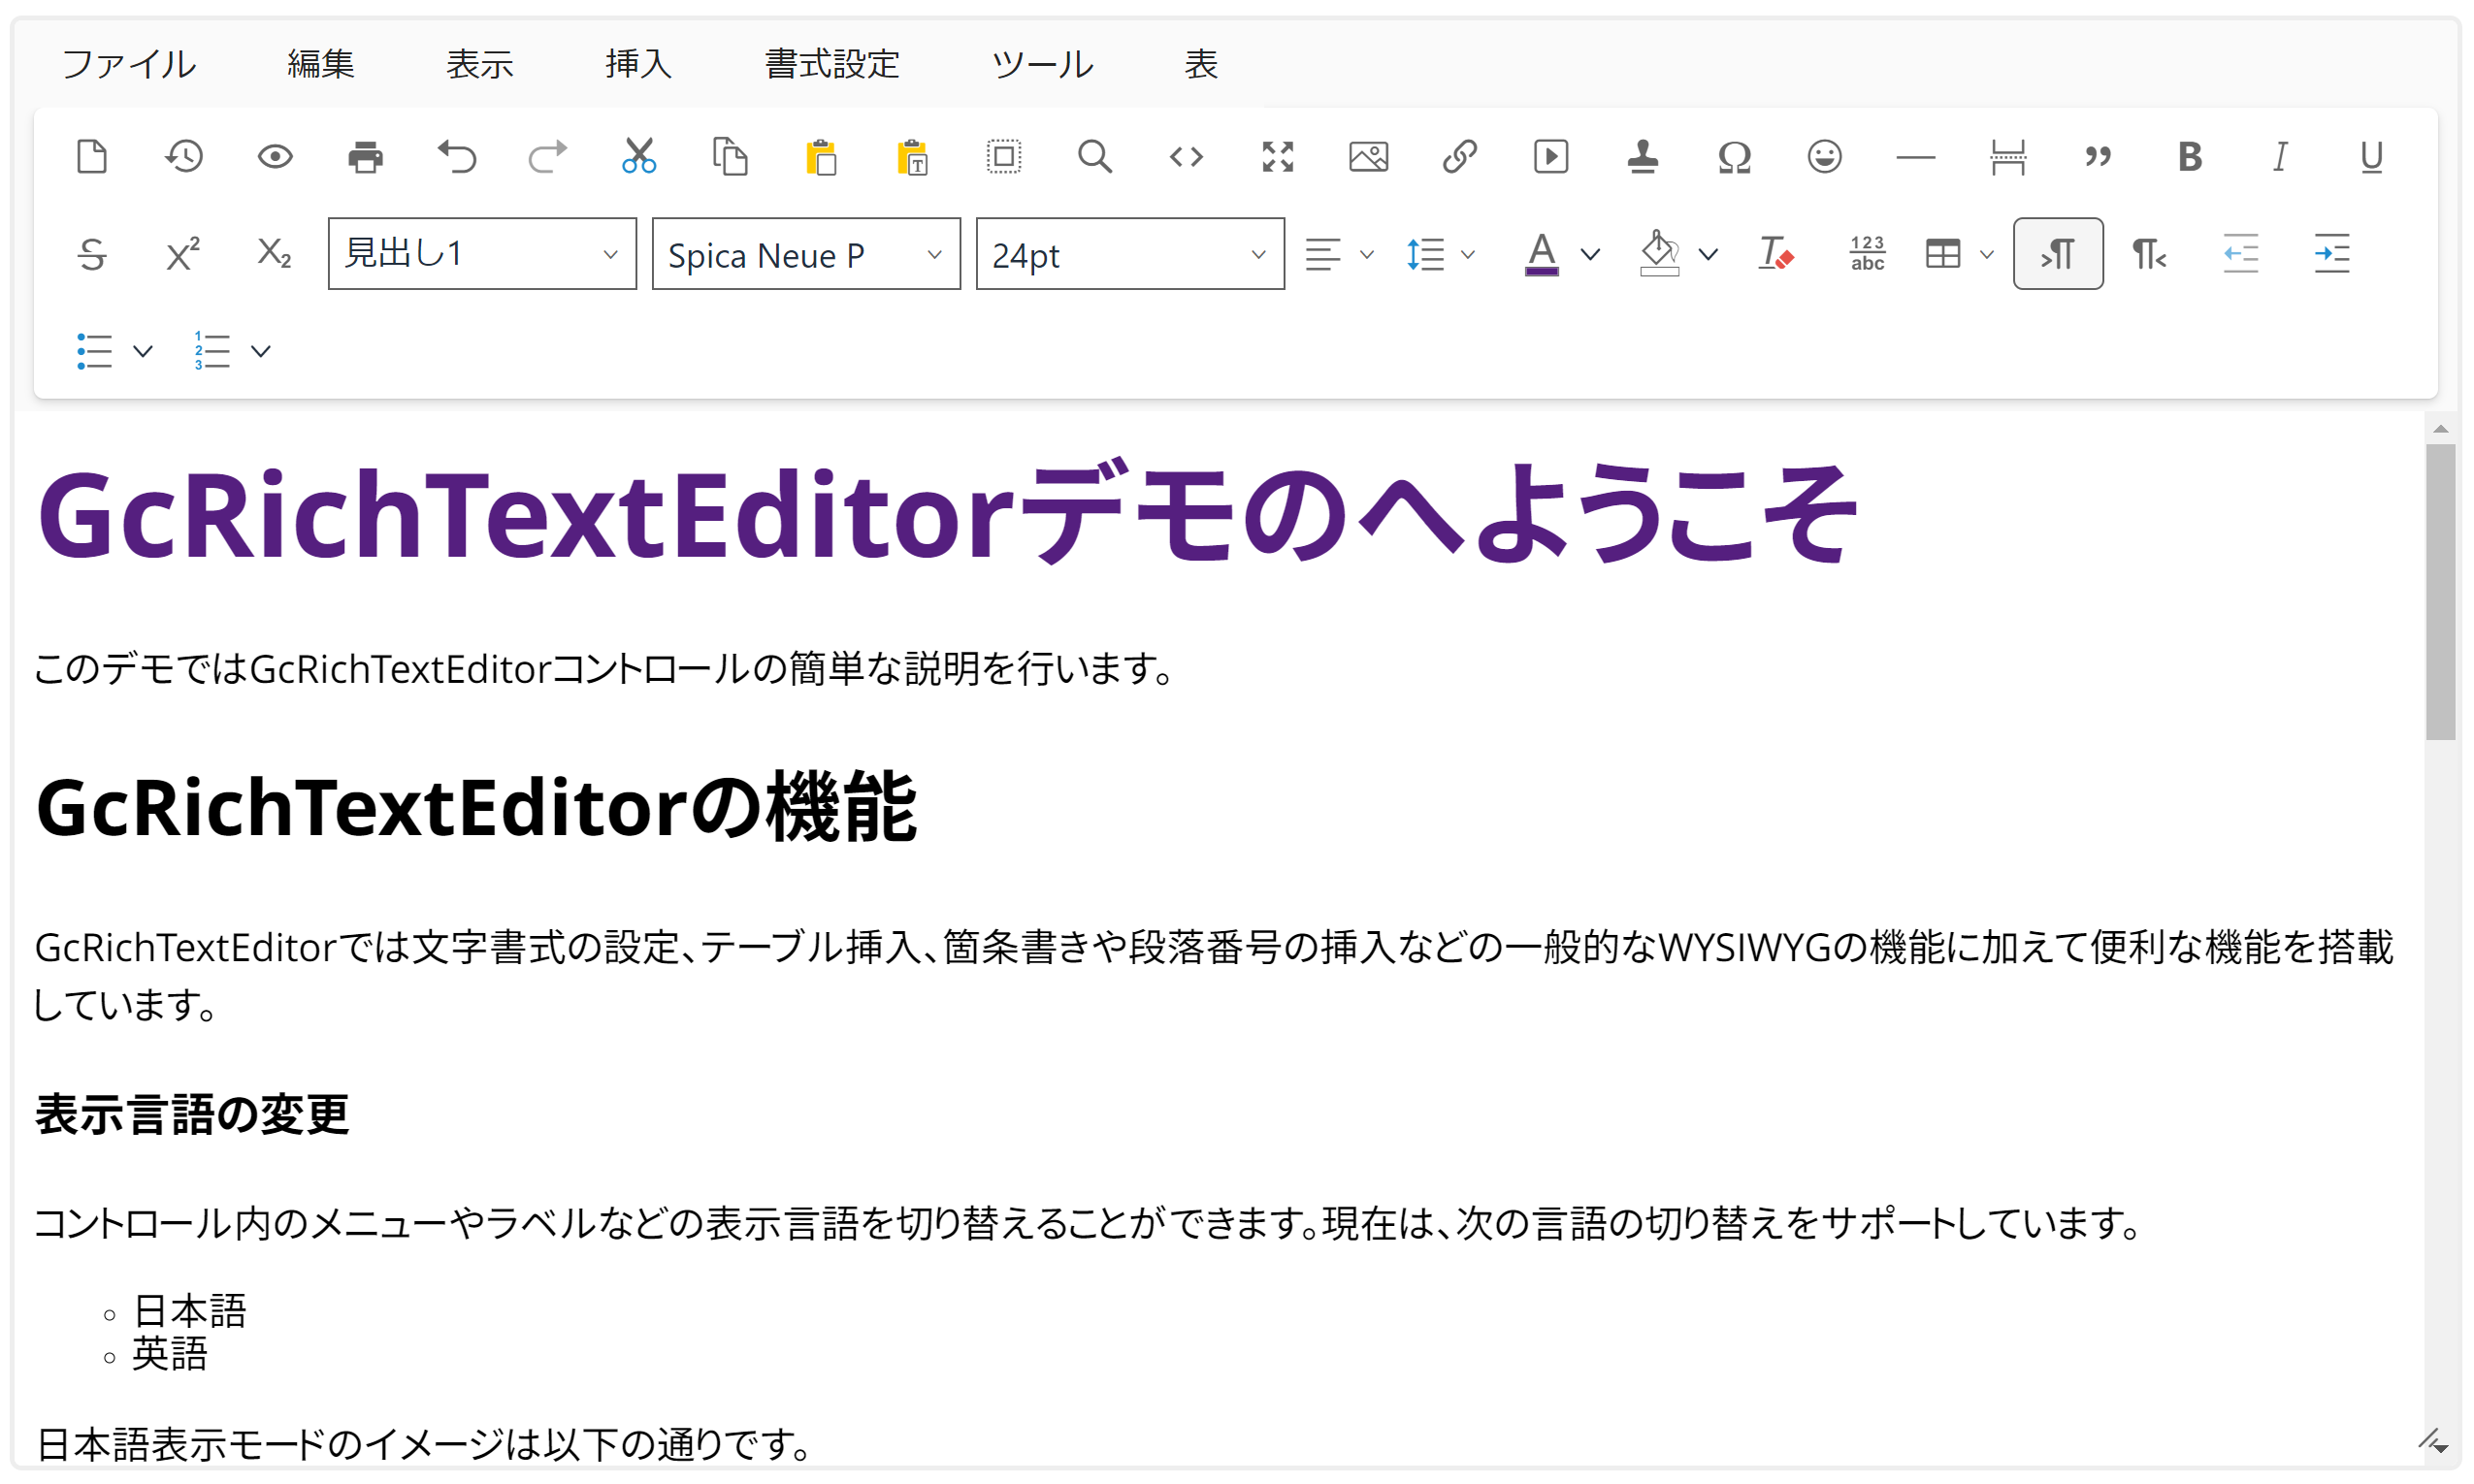Toggle blockquote formatting
The height and width of the screenshot is (1484, 2474).
pyautogui.click(x=2098, y=157)
